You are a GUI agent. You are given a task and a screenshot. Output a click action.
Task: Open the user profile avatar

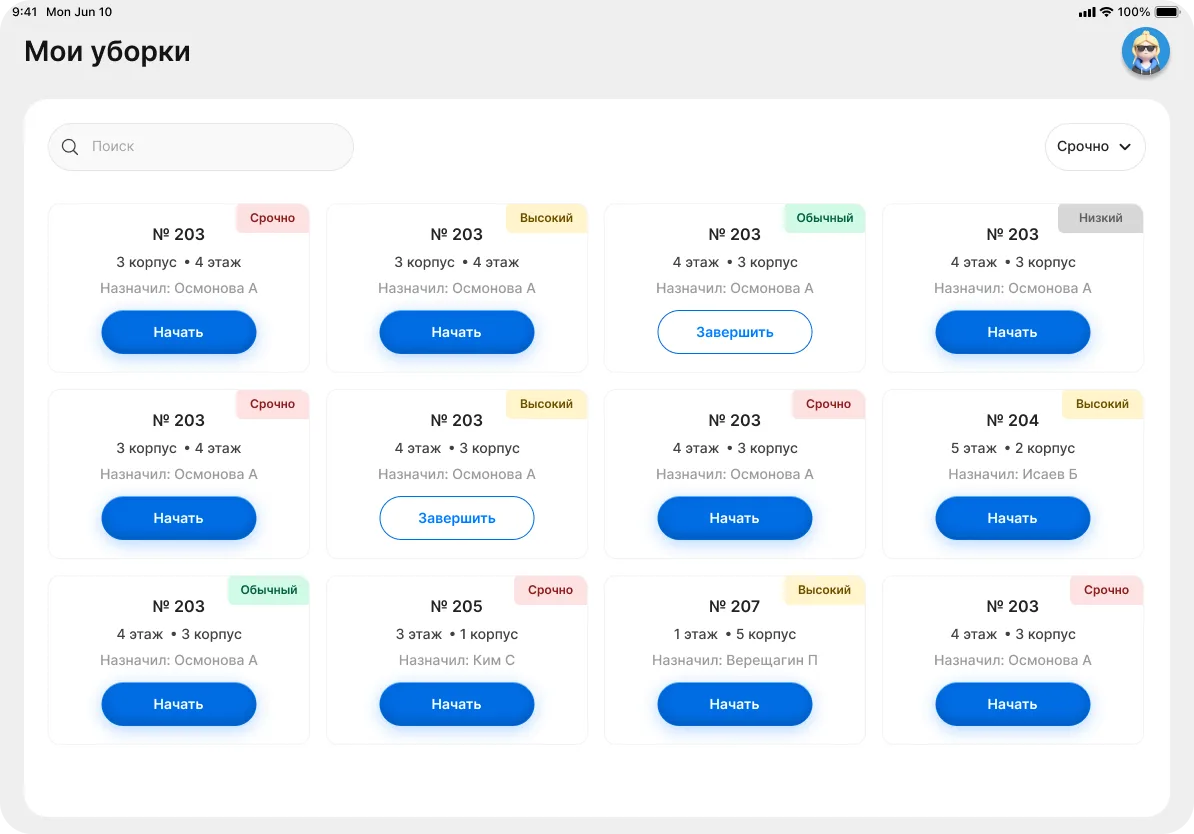(x=1145, y=52)
